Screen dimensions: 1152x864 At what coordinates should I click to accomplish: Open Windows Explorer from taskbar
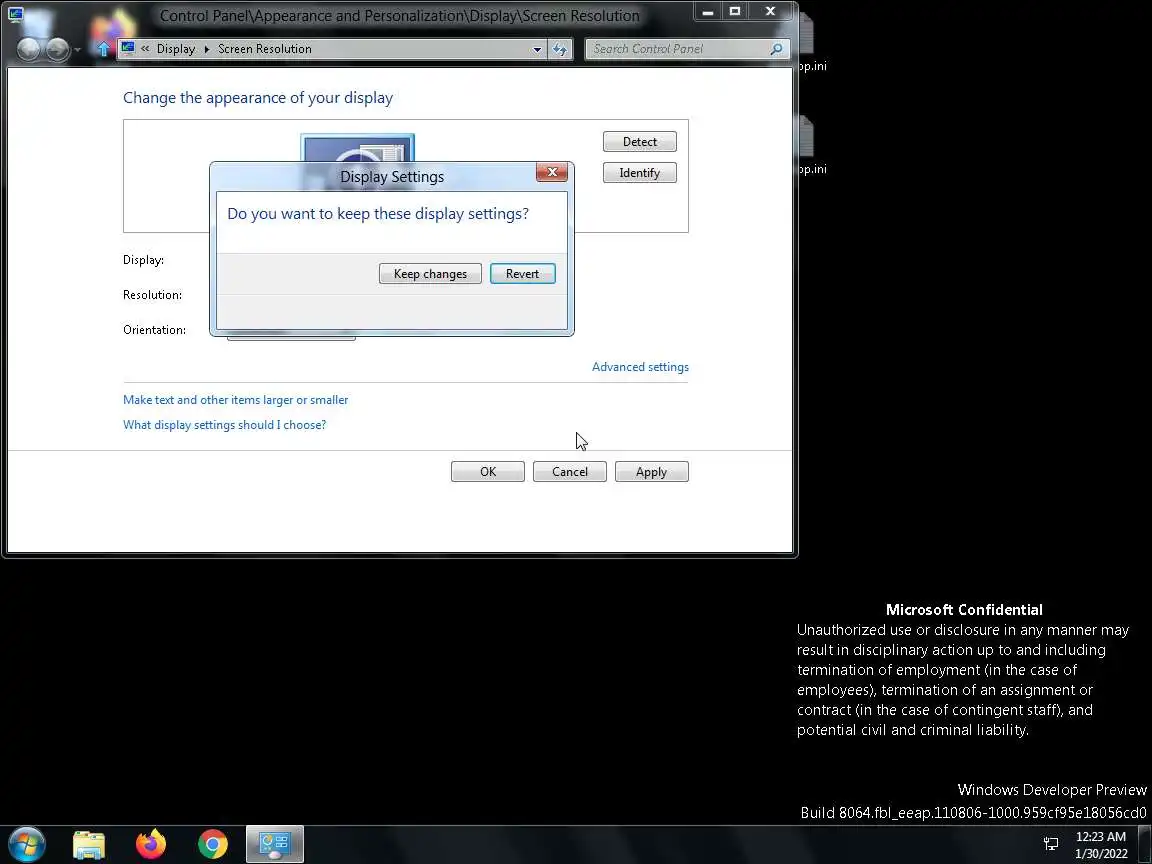click(x=89, y=845)
